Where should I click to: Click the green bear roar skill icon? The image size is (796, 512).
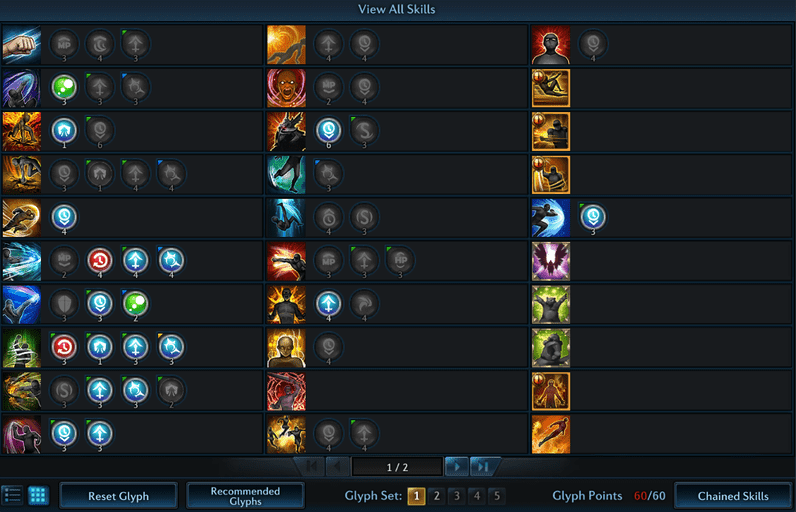coord(551,304)
